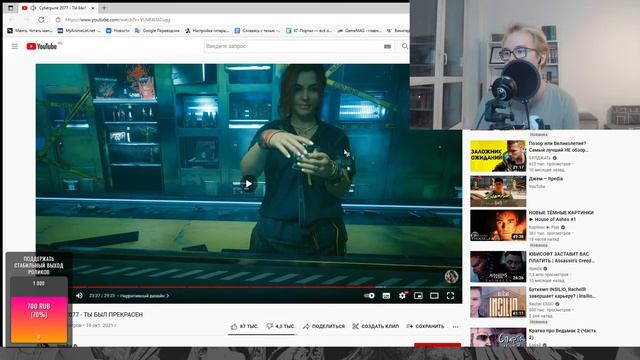Toggle subtitles in the video player
Viewport: 640px width, 360px height.
(x=386, y=296)
